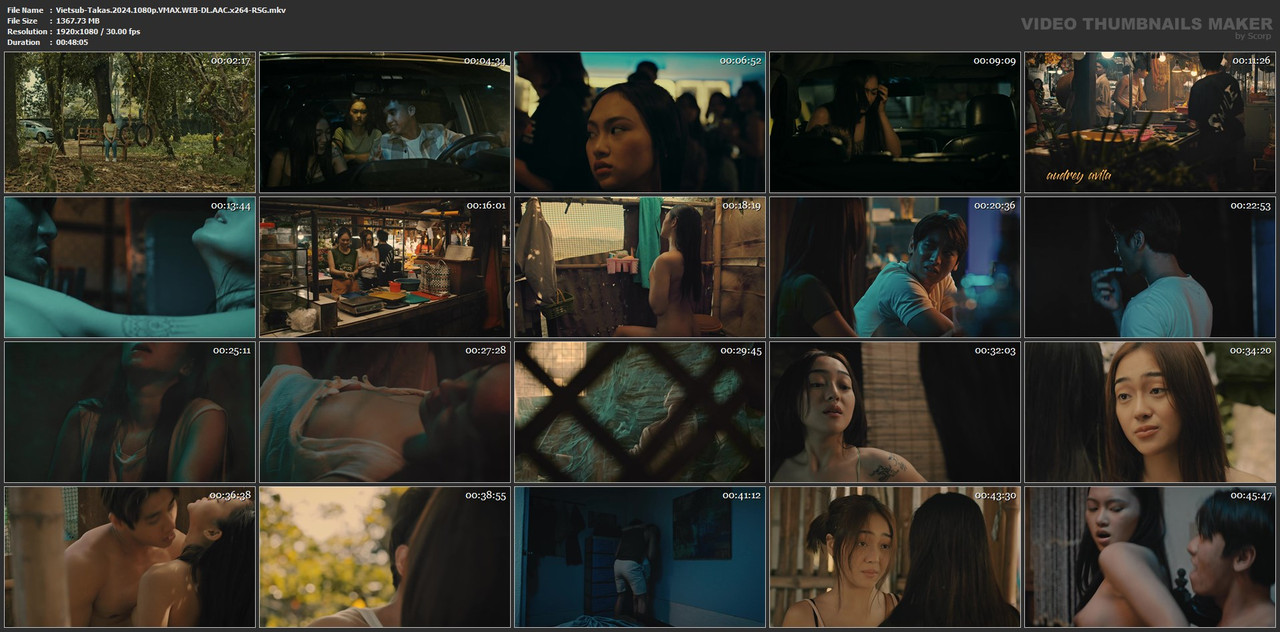Pick the market thumbnail at 00:11:26
1280x632 pixels.
tap(1150, 122)
